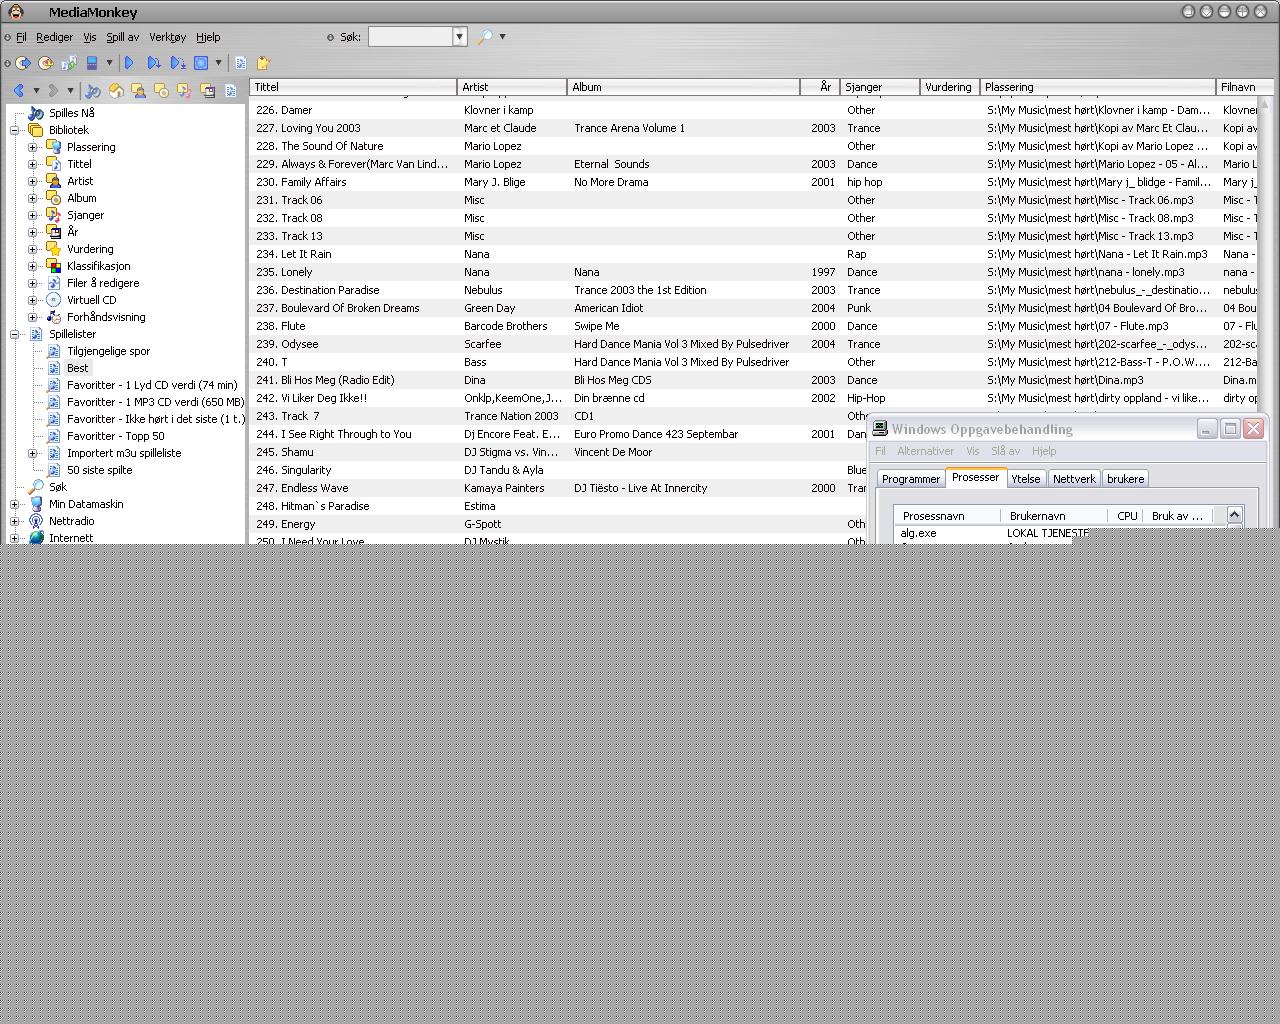Click the house-shaped Library toolbar icon

[x=116, y=91]
